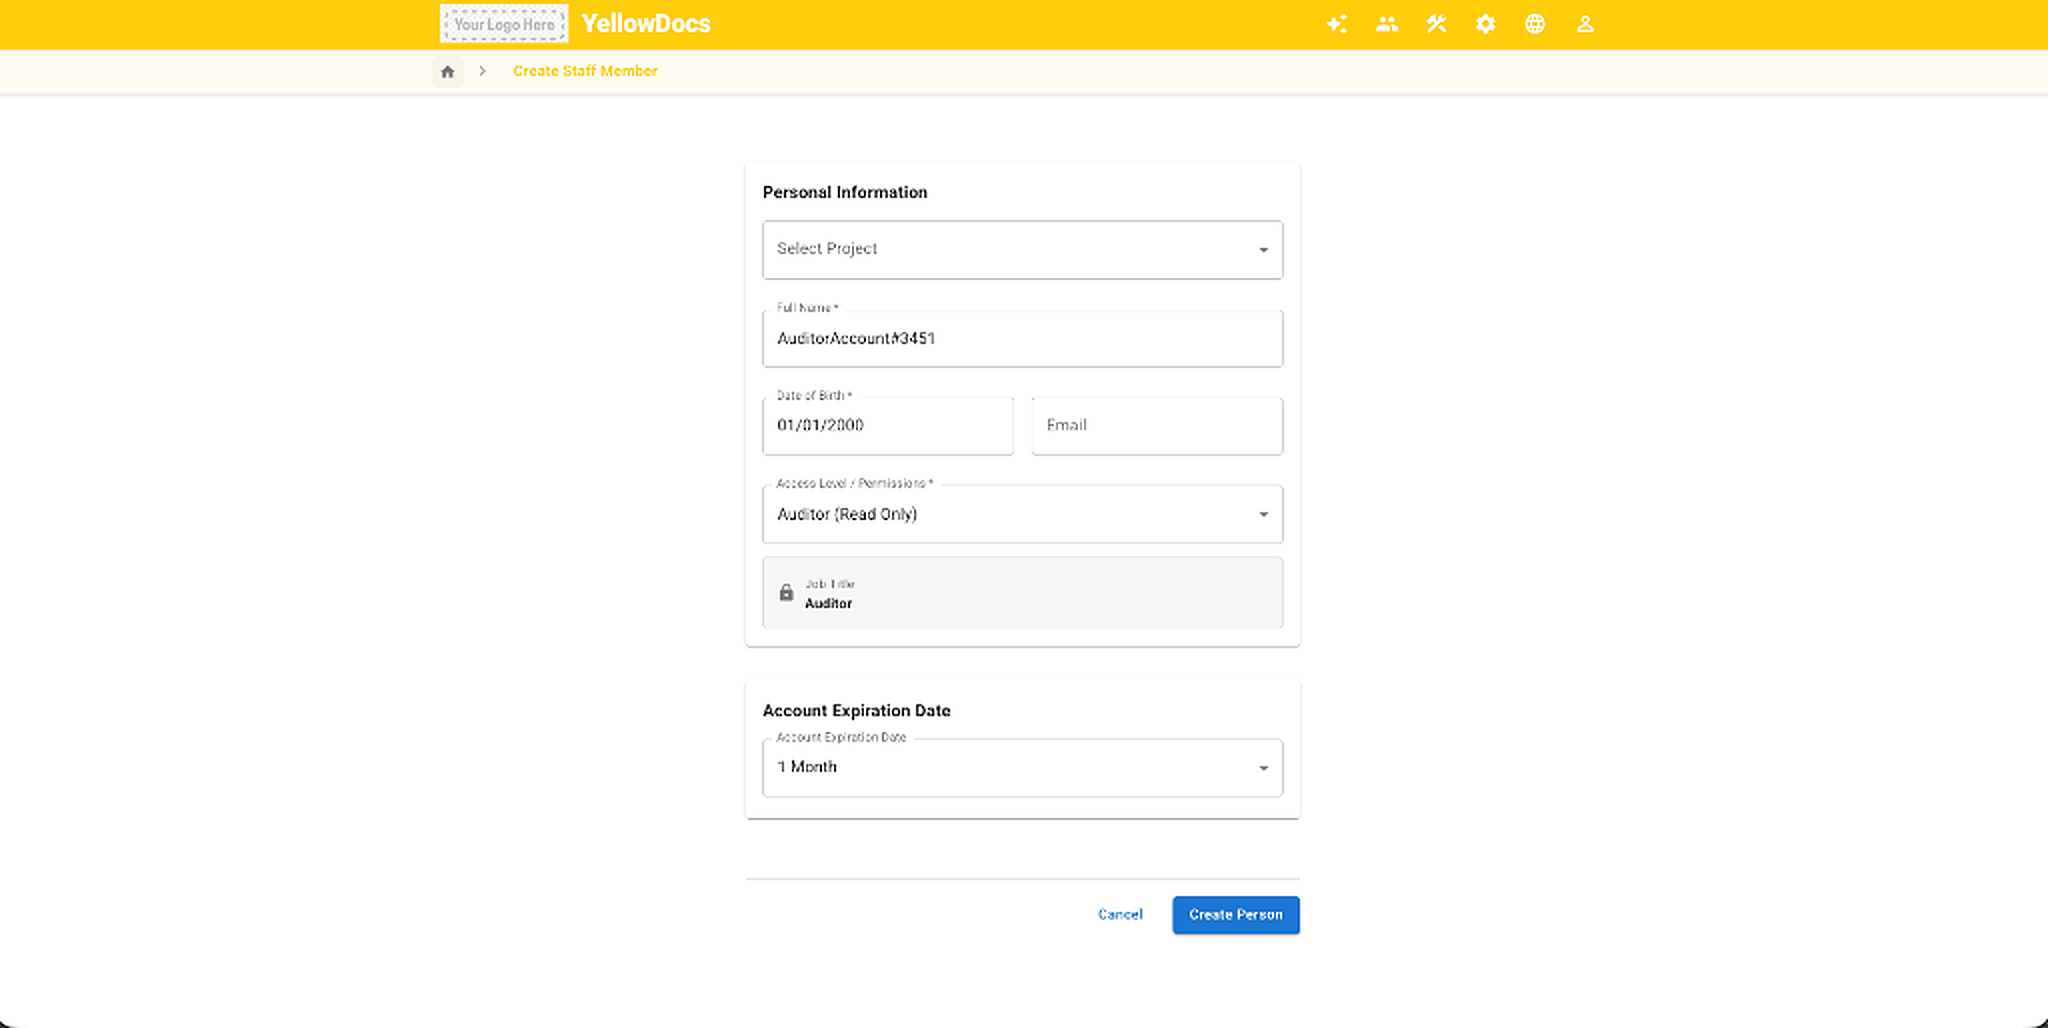Click the Your Logo Here placeholder
2048x1028 pixels.
(504, 24)
